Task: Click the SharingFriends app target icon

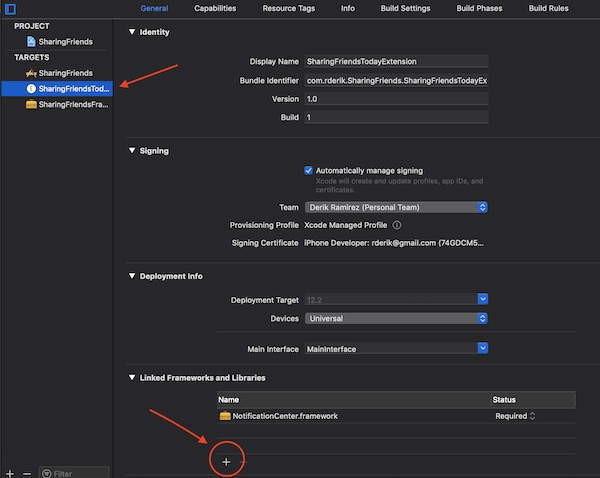Action: click(31, 73)
